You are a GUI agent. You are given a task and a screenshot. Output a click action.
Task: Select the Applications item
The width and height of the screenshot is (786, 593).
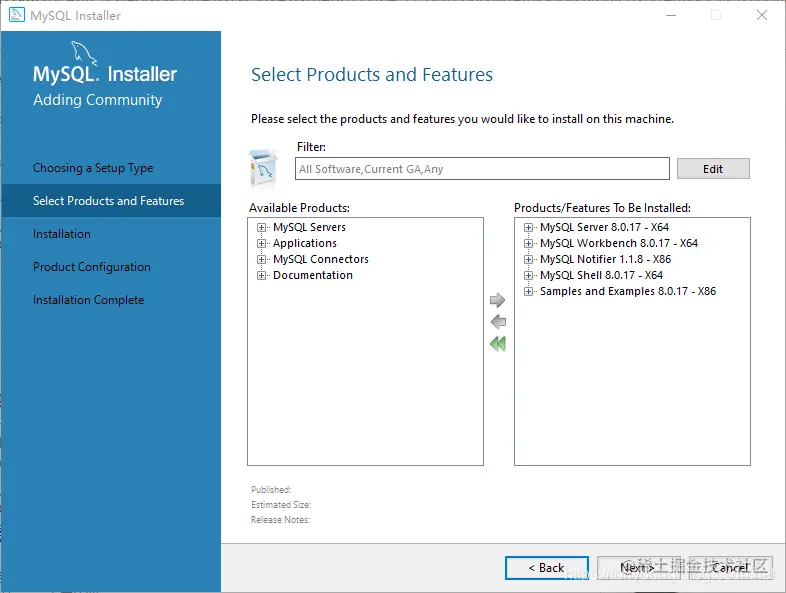point(305,243)
